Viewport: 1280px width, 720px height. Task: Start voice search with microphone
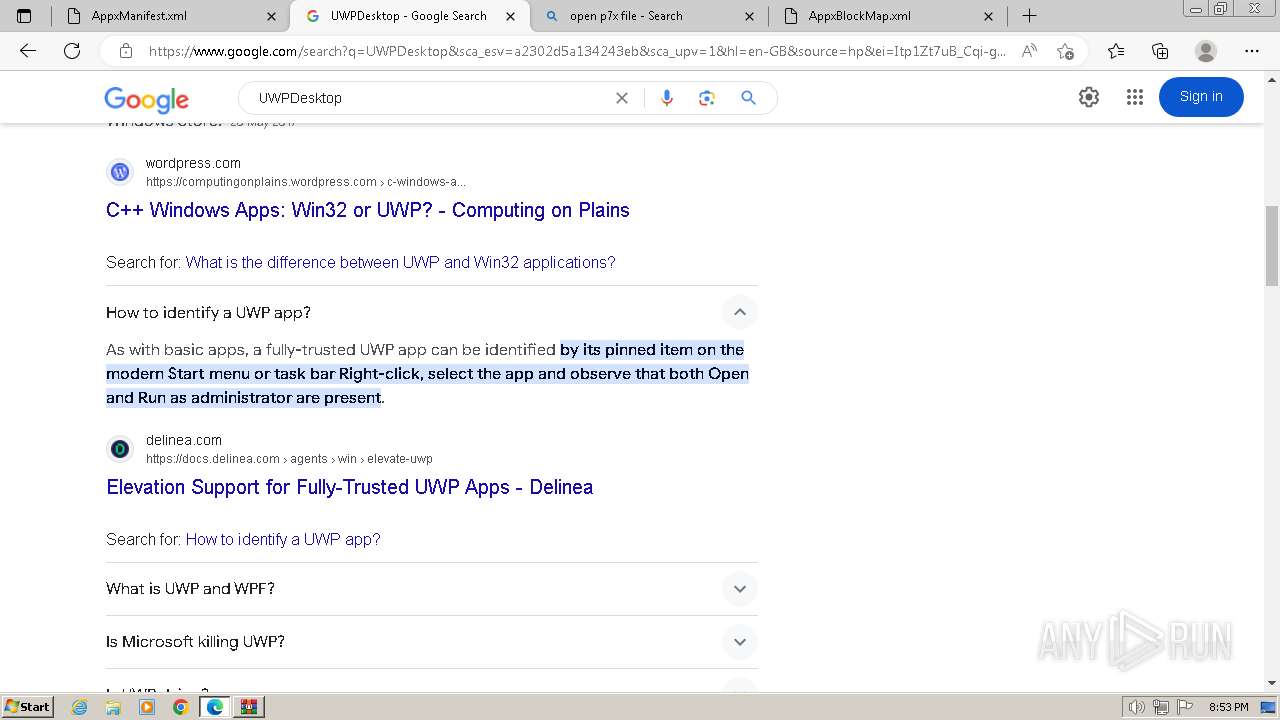click(667, 98)
